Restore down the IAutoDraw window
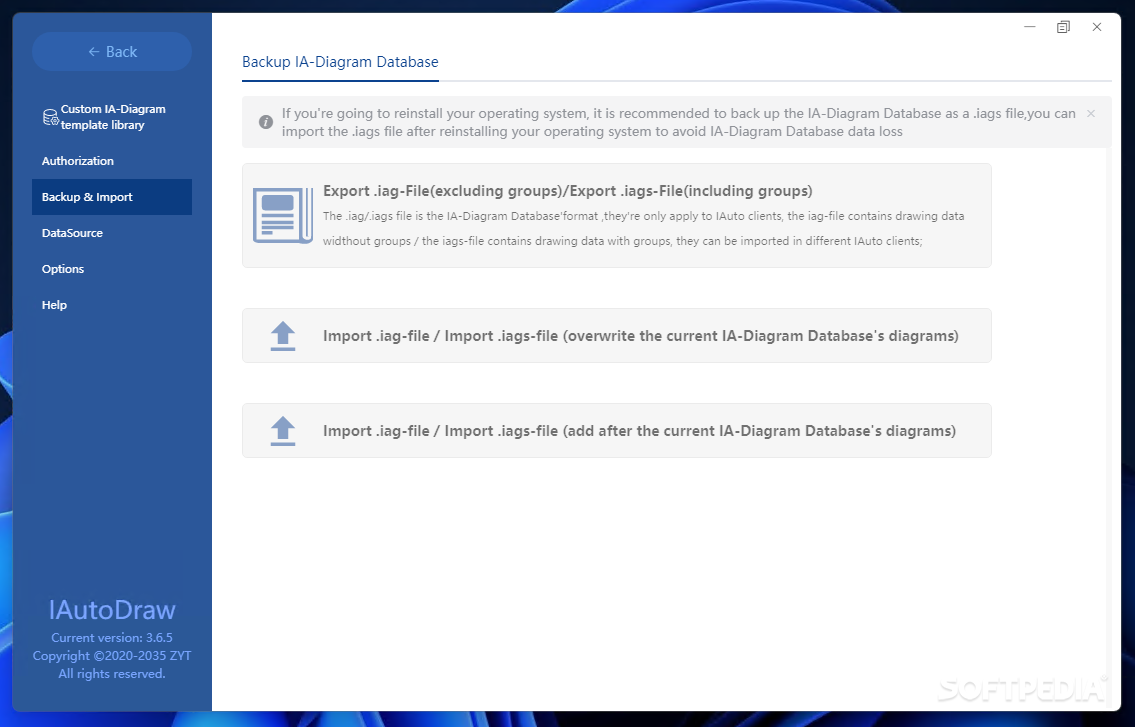Viewport: 1135px width, 727px height. click(1063, 27)
